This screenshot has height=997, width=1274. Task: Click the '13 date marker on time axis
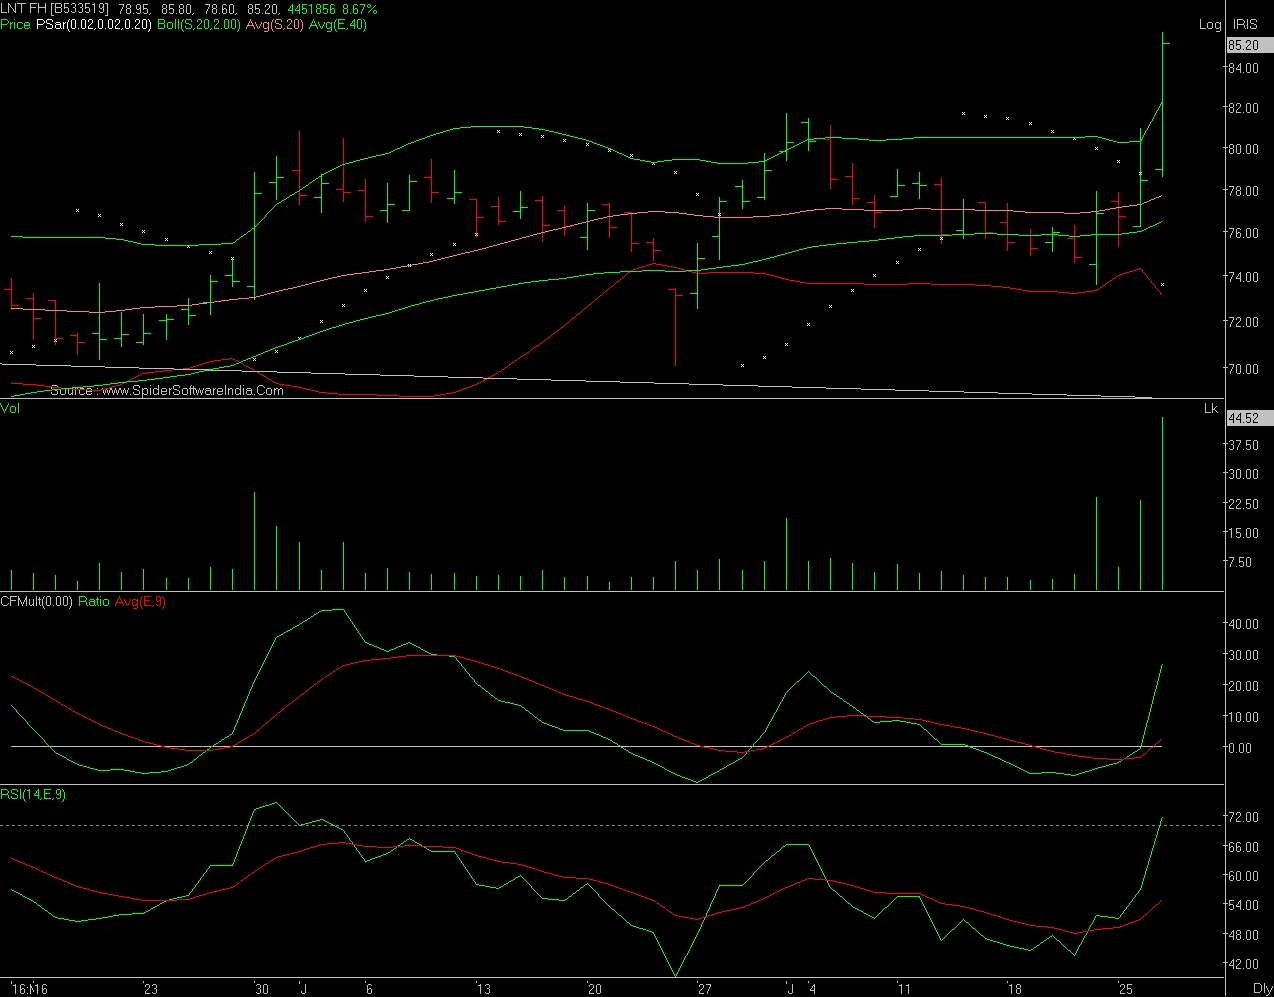(482, 989)
